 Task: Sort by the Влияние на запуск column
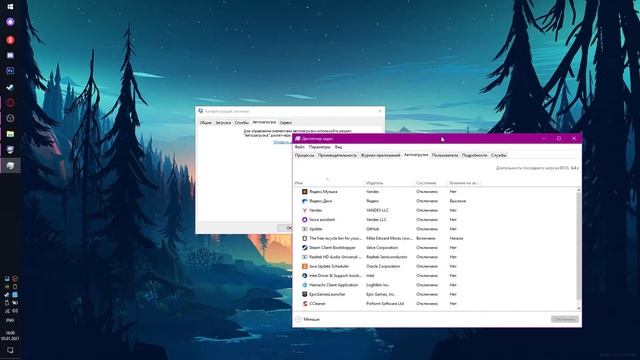464,183
